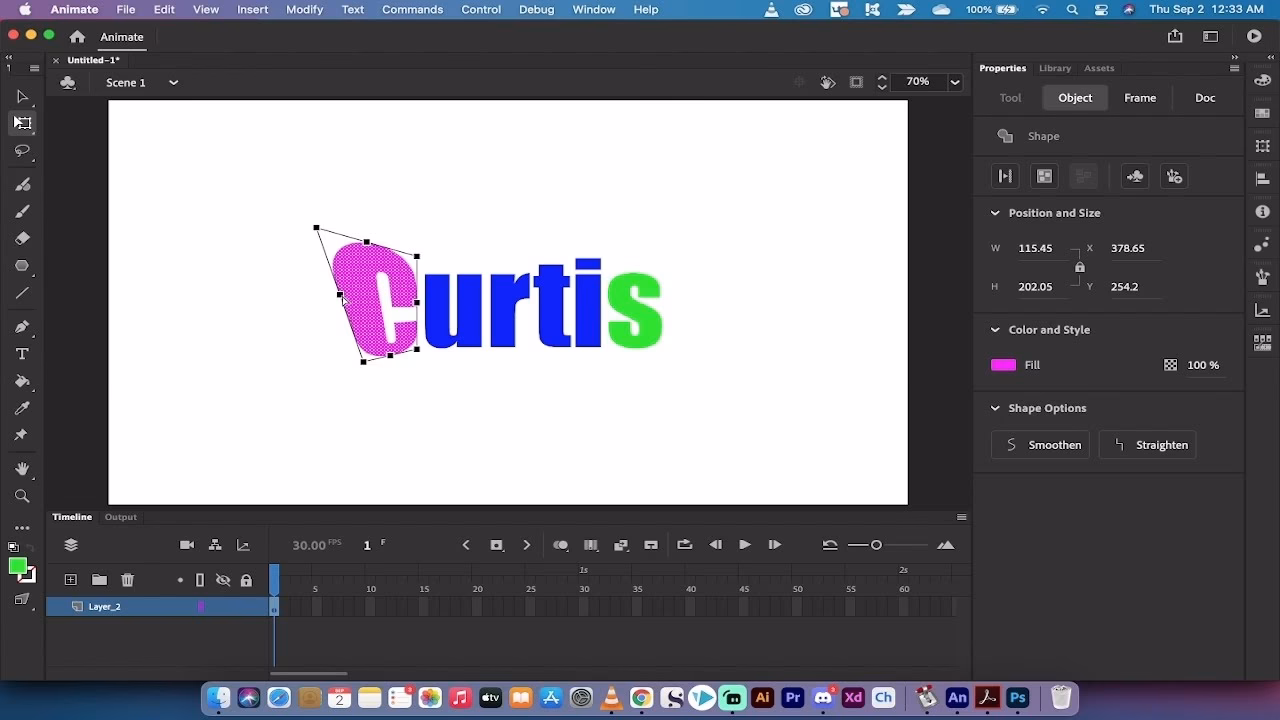Toggle width-height proportion lock
The height and width of the screenshot is (720, 1280).
[x=1079, y=267]
